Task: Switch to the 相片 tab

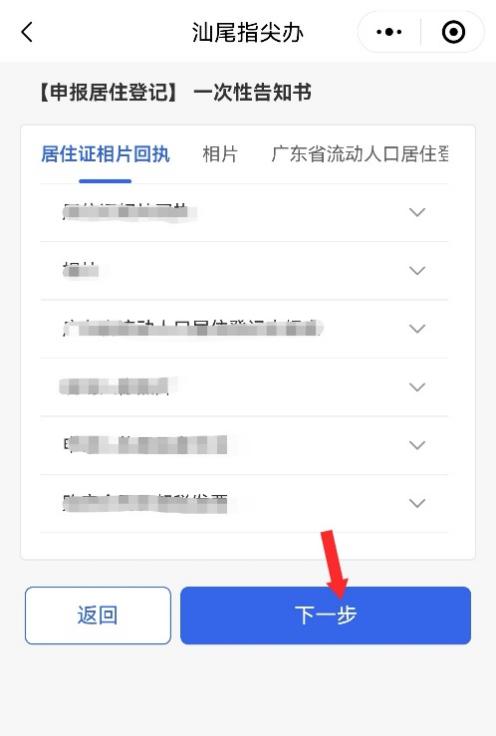Action: coord(220,154)
